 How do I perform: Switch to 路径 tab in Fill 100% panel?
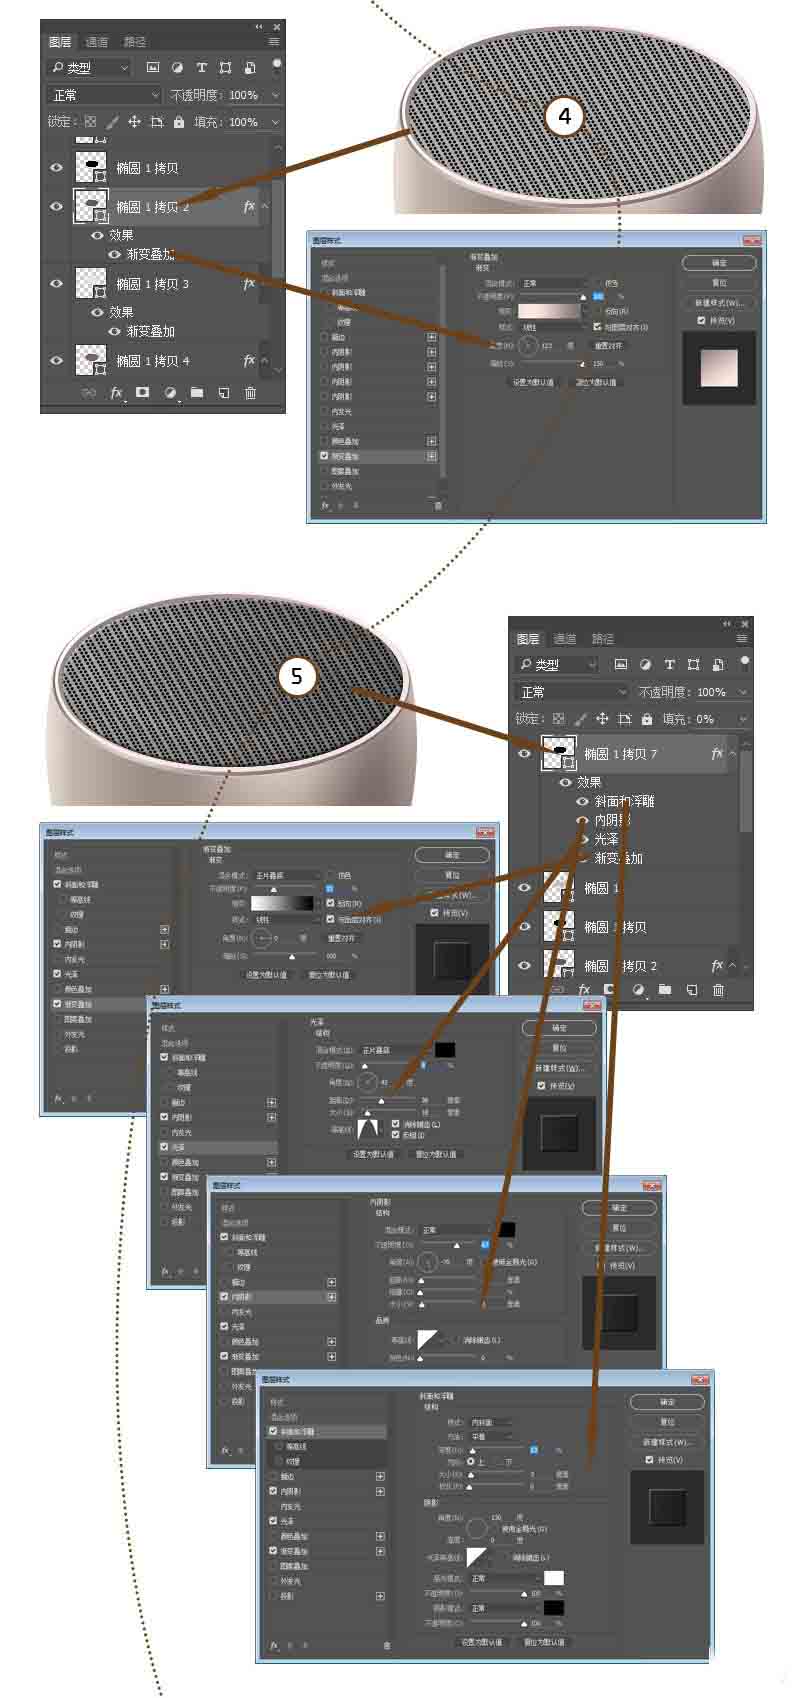coord(135,42)
